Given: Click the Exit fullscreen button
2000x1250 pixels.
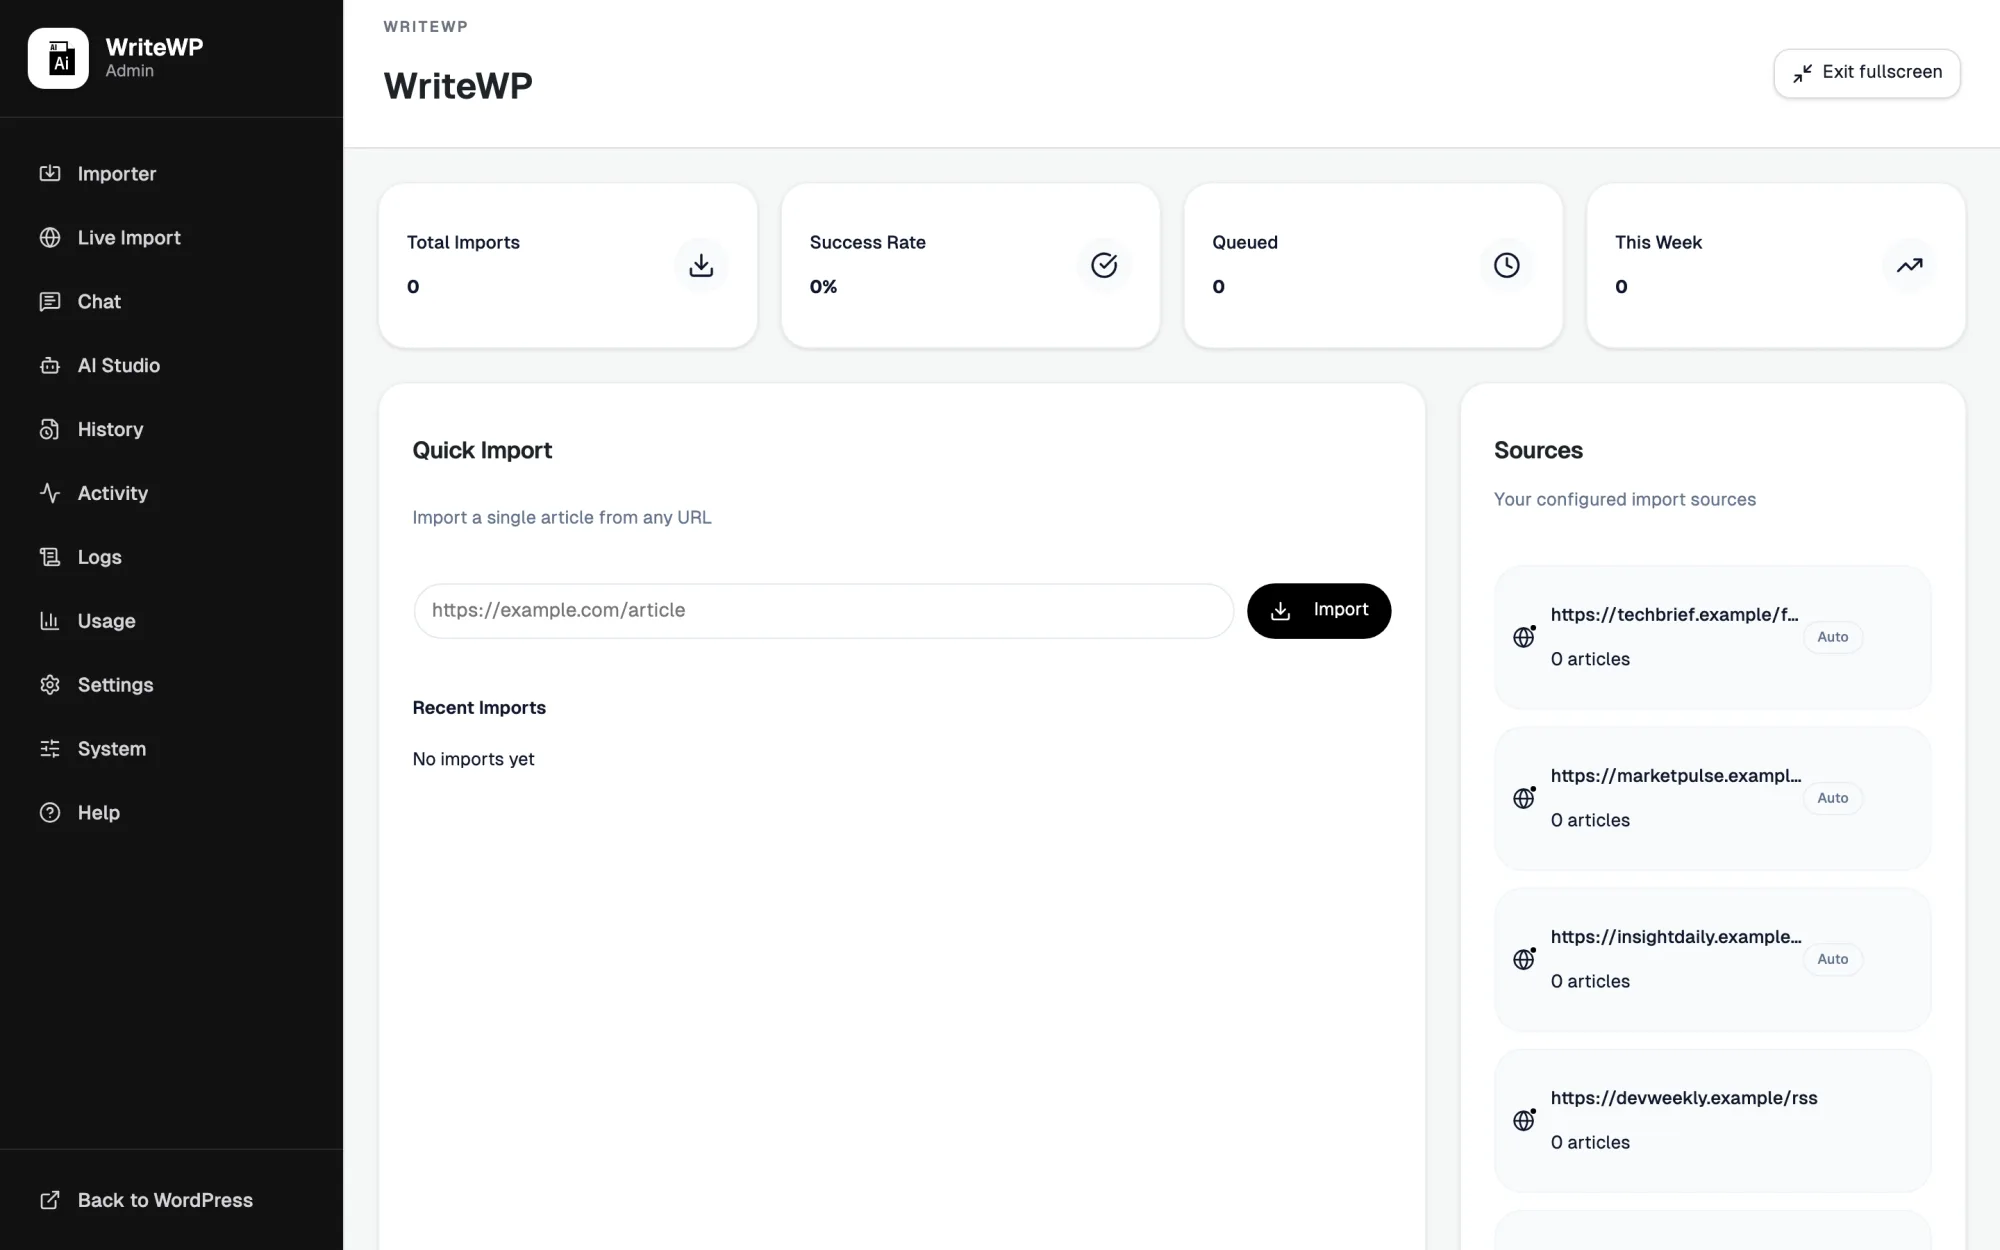Looking at the screenshot, I should click(x=1867, y=73).
